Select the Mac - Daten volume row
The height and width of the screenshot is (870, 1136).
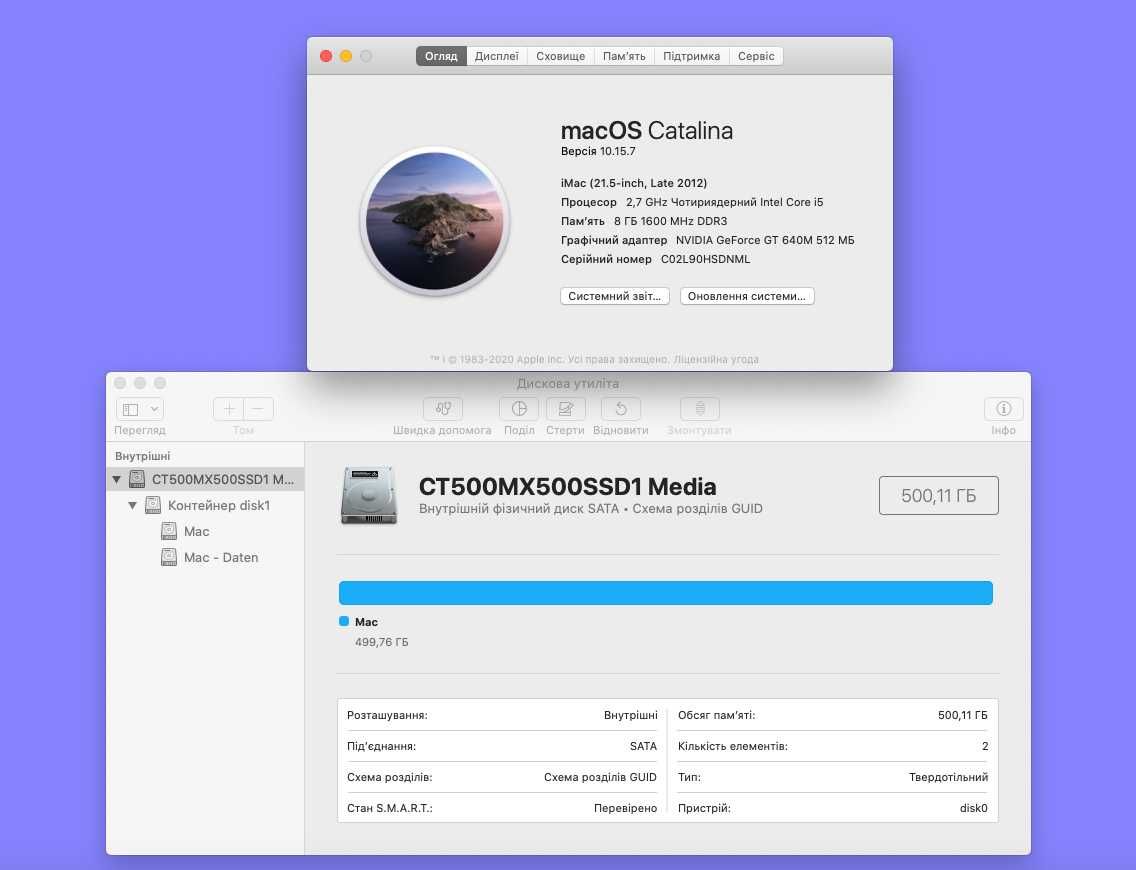[205, 557]
